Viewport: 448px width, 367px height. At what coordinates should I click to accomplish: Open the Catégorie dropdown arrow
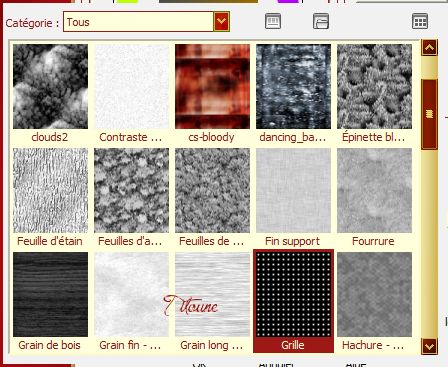point(221,22)
